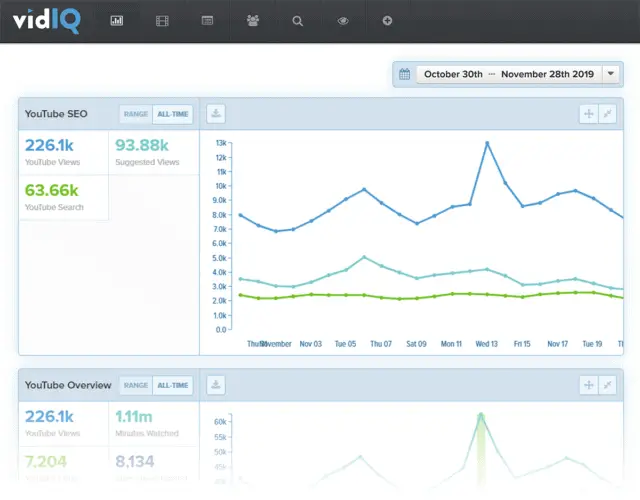Open the film strip videos icon
The height and width of the screenshot is (500, 640).
coord(162,21)
